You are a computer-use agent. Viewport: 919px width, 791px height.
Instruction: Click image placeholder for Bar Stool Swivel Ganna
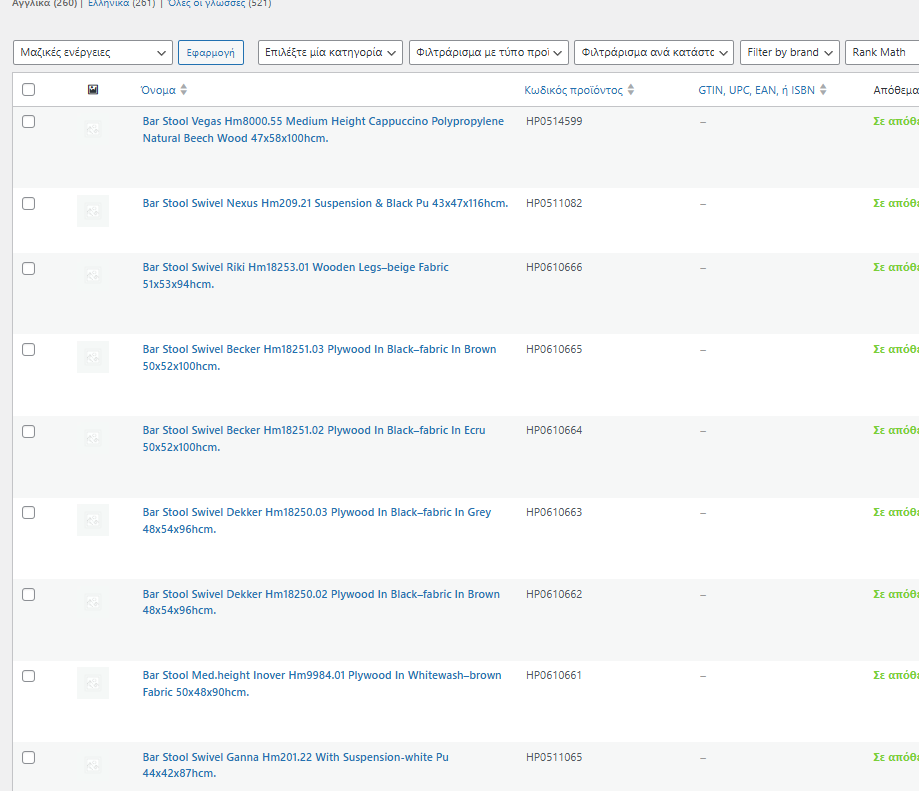pos(93,765)
